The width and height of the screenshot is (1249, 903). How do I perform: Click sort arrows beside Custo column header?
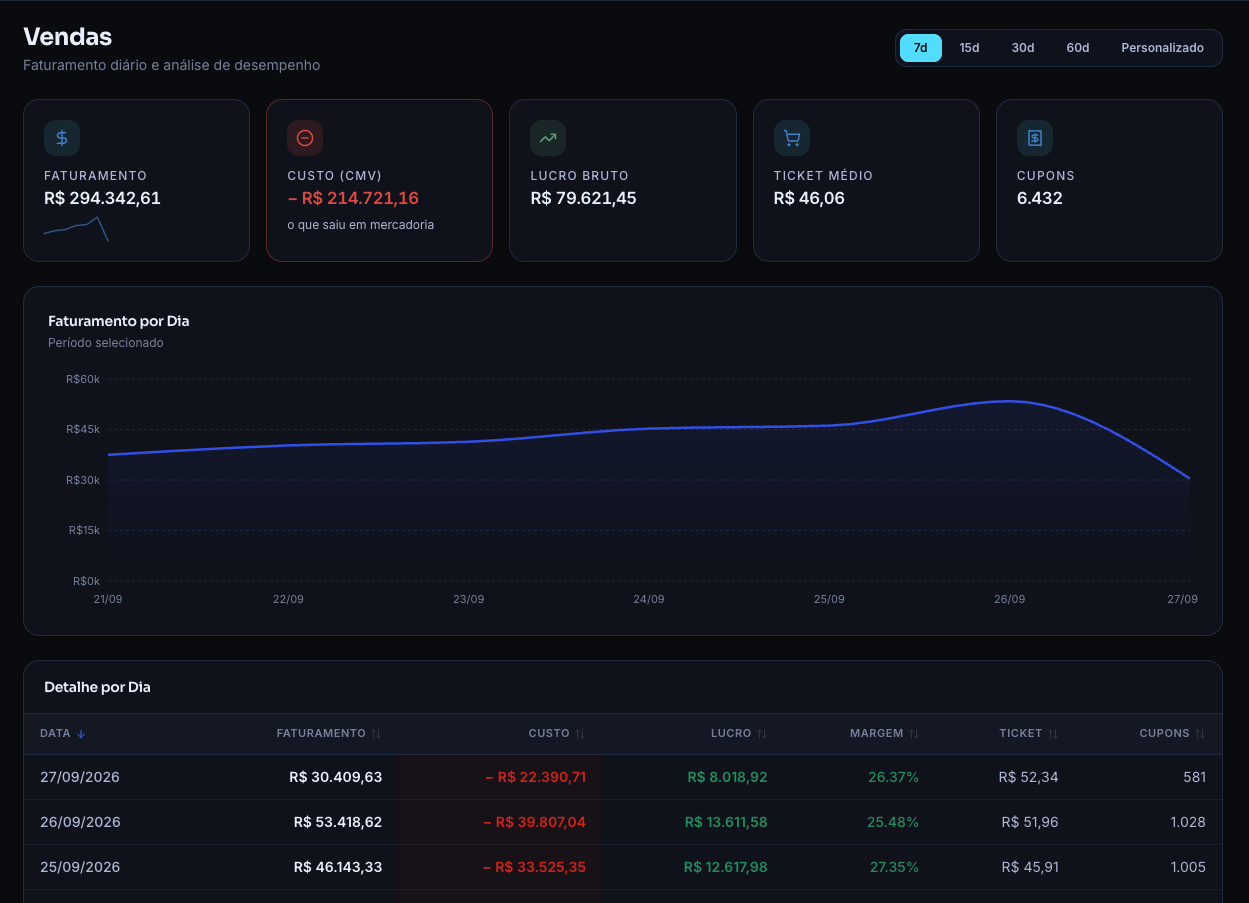tap(580, 734)
